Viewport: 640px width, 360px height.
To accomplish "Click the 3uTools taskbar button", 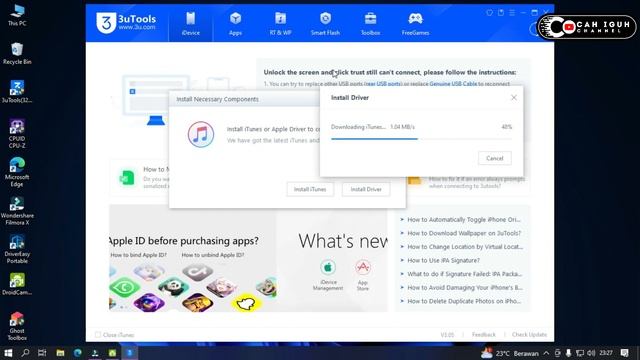I will click(129, 353).
